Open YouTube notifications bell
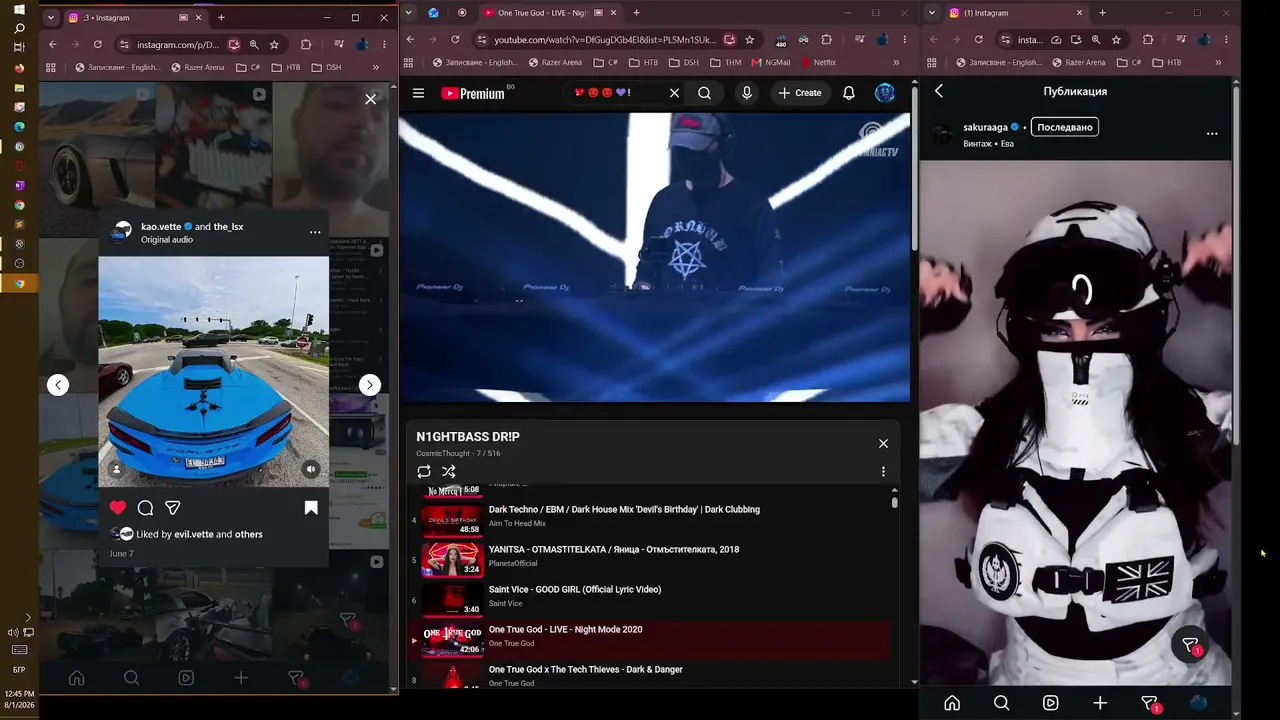Image resolution: width=1280 pixels, height=720 pixels. [849, 93]
